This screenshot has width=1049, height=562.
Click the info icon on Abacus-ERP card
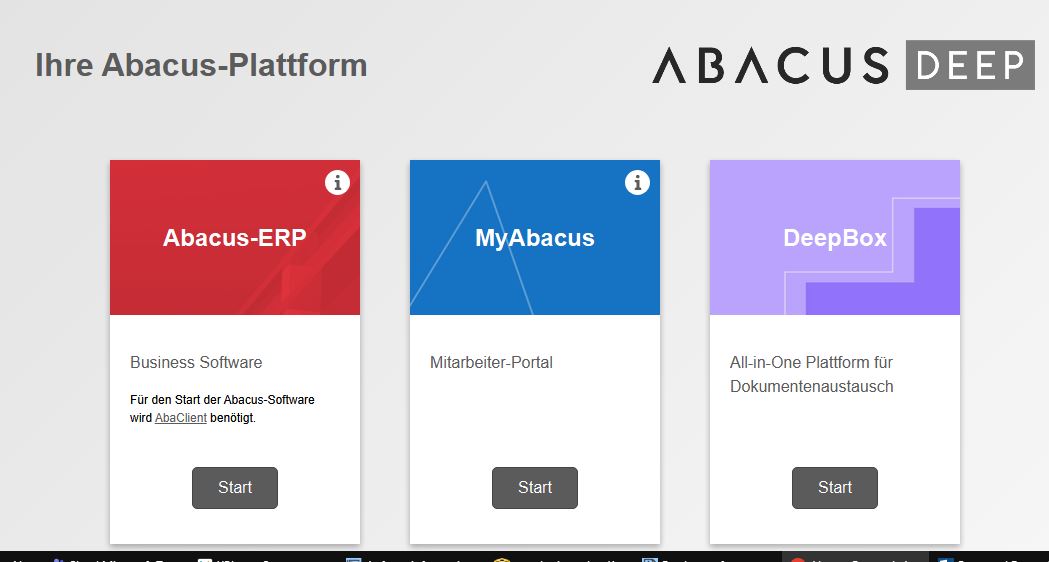337,182
